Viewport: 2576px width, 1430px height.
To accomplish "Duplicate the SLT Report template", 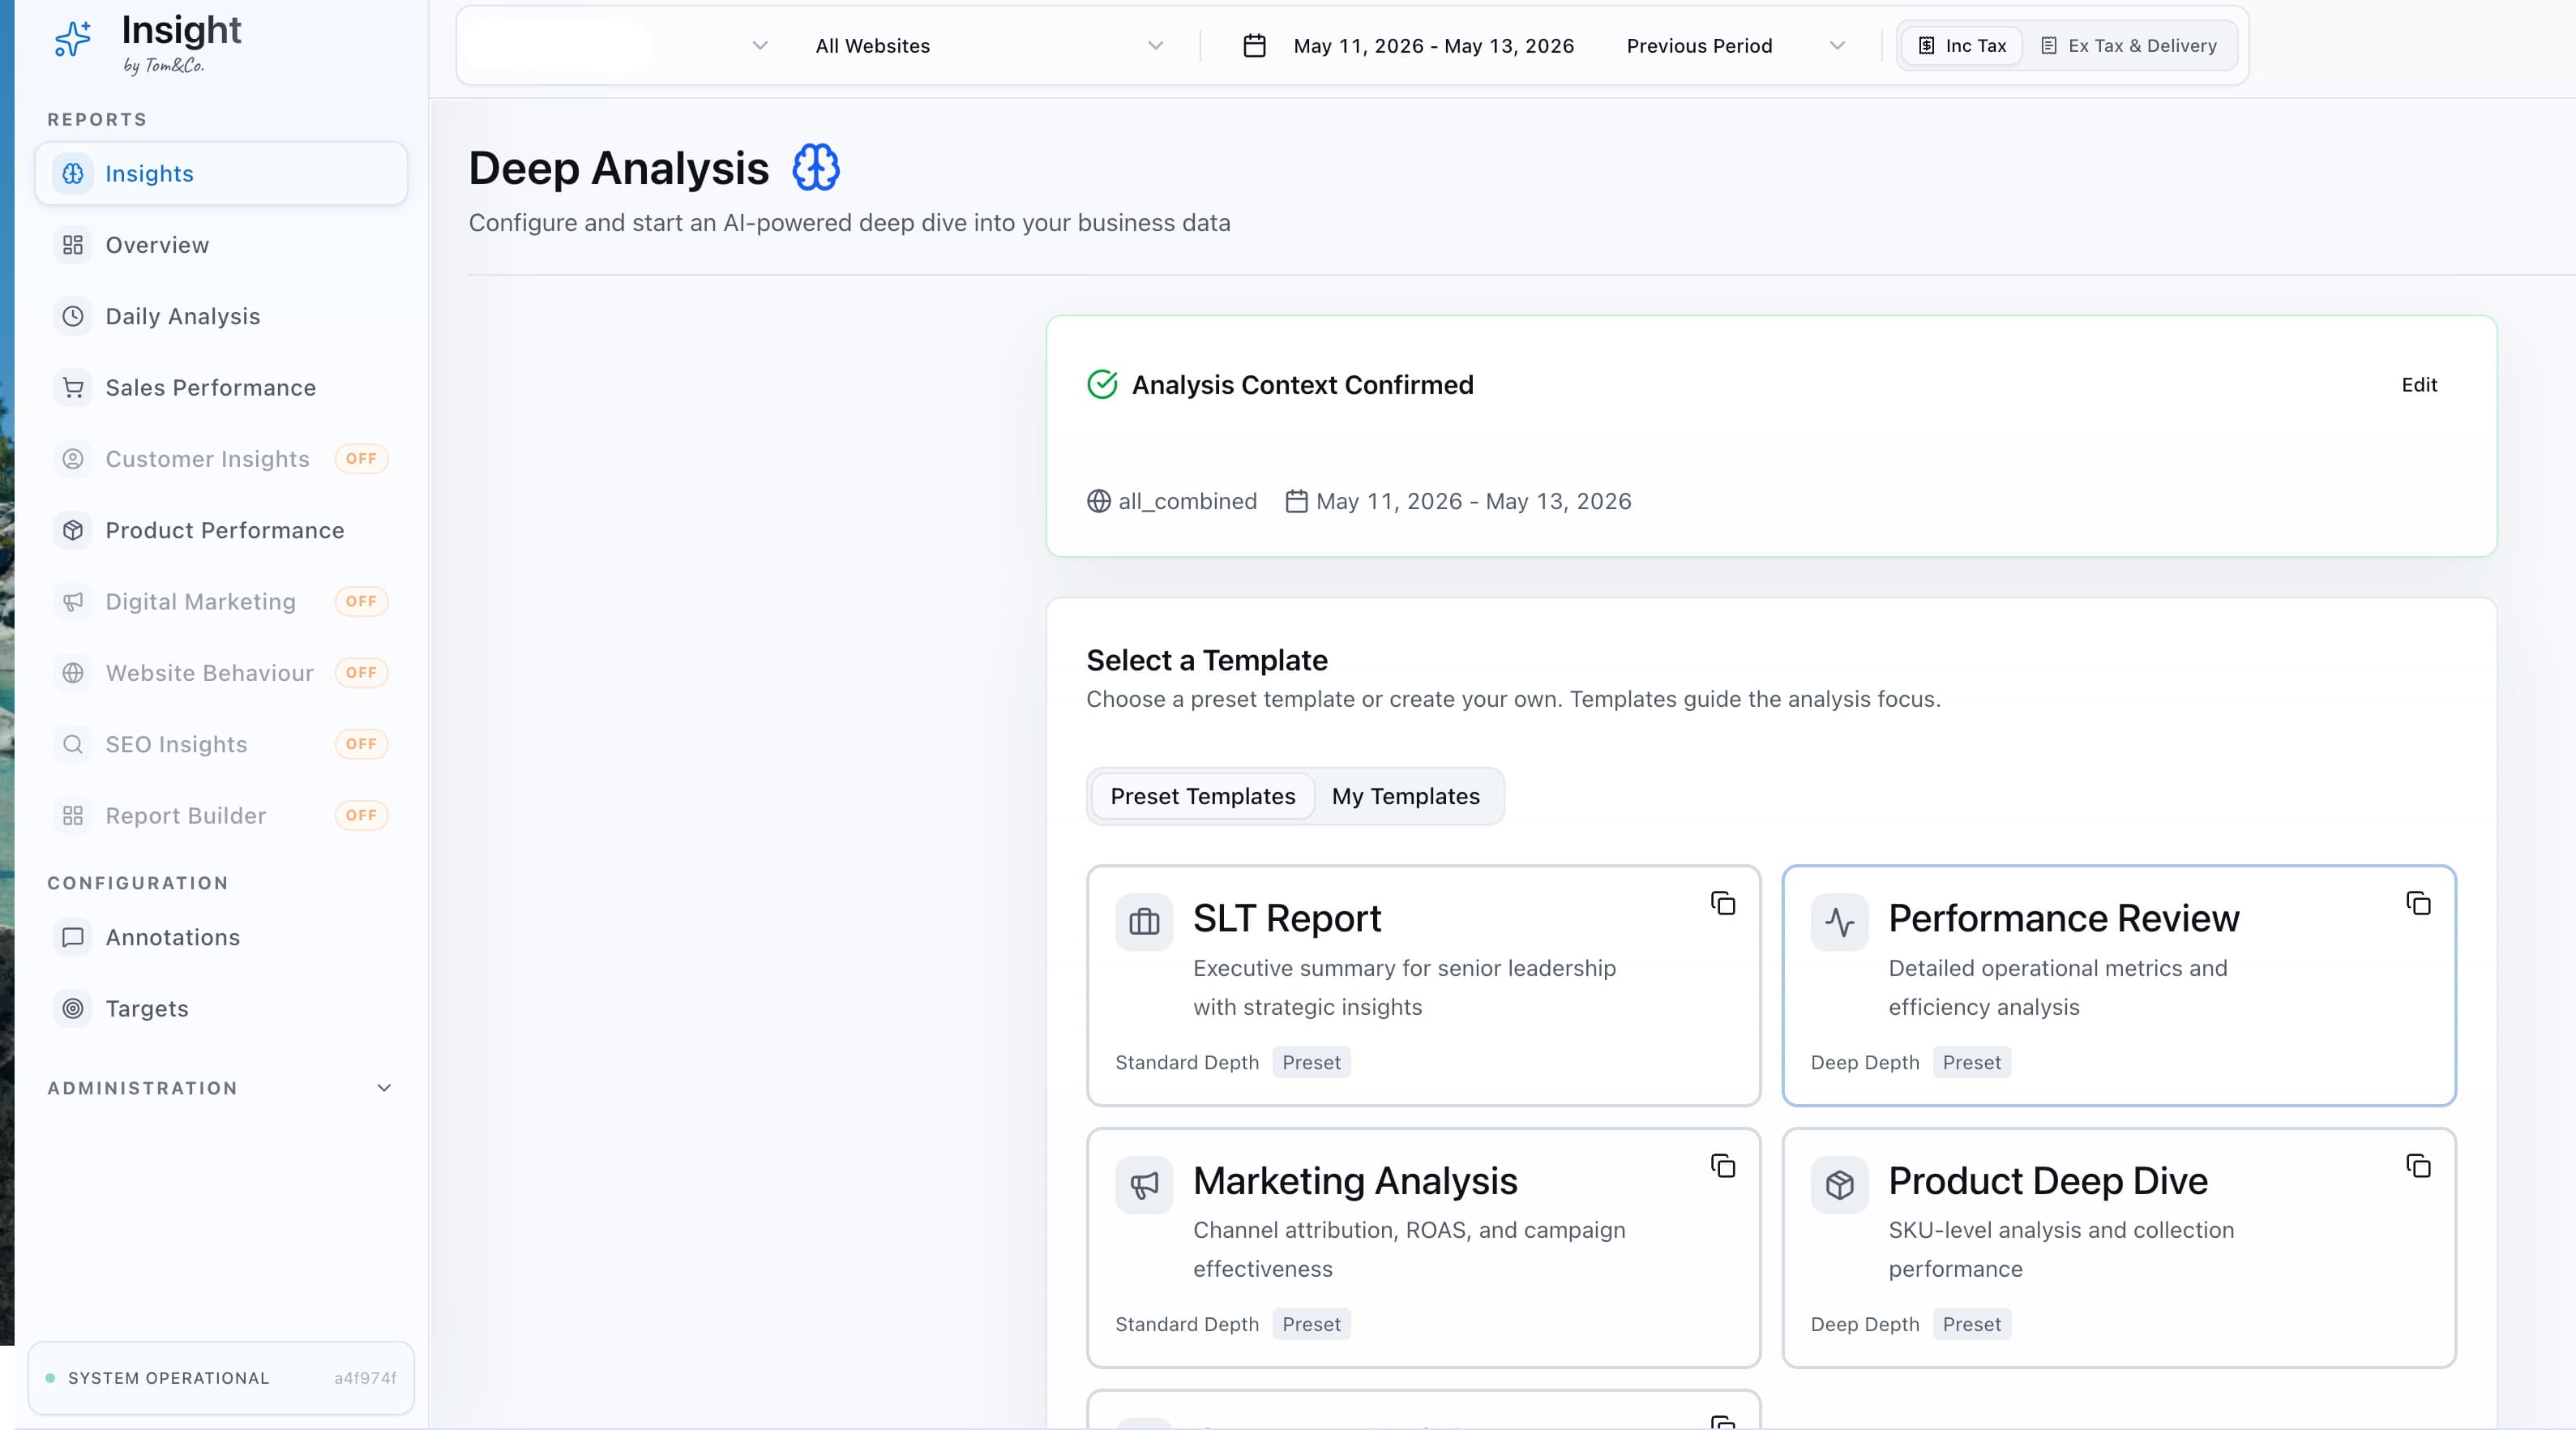I will click(1722, 904).
